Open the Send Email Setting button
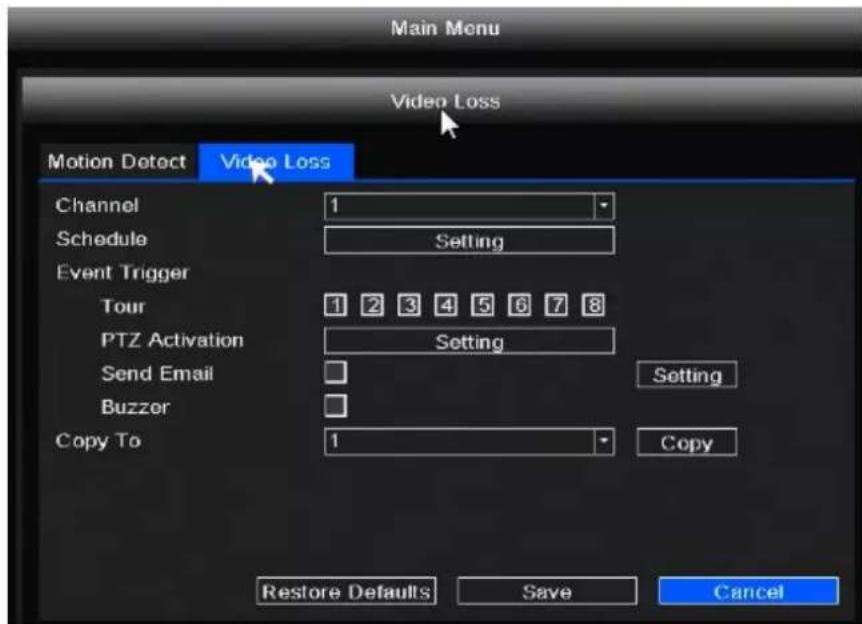The height and width of the screenshot is (624, 862). [687, 375]
